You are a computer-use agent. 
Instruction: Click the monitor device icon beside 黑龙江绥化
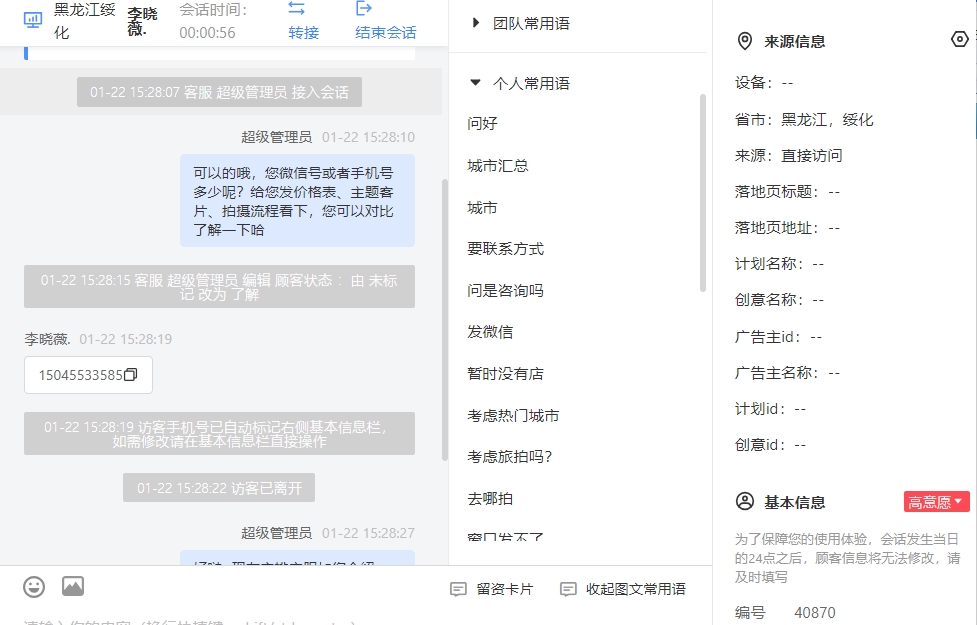32,21
